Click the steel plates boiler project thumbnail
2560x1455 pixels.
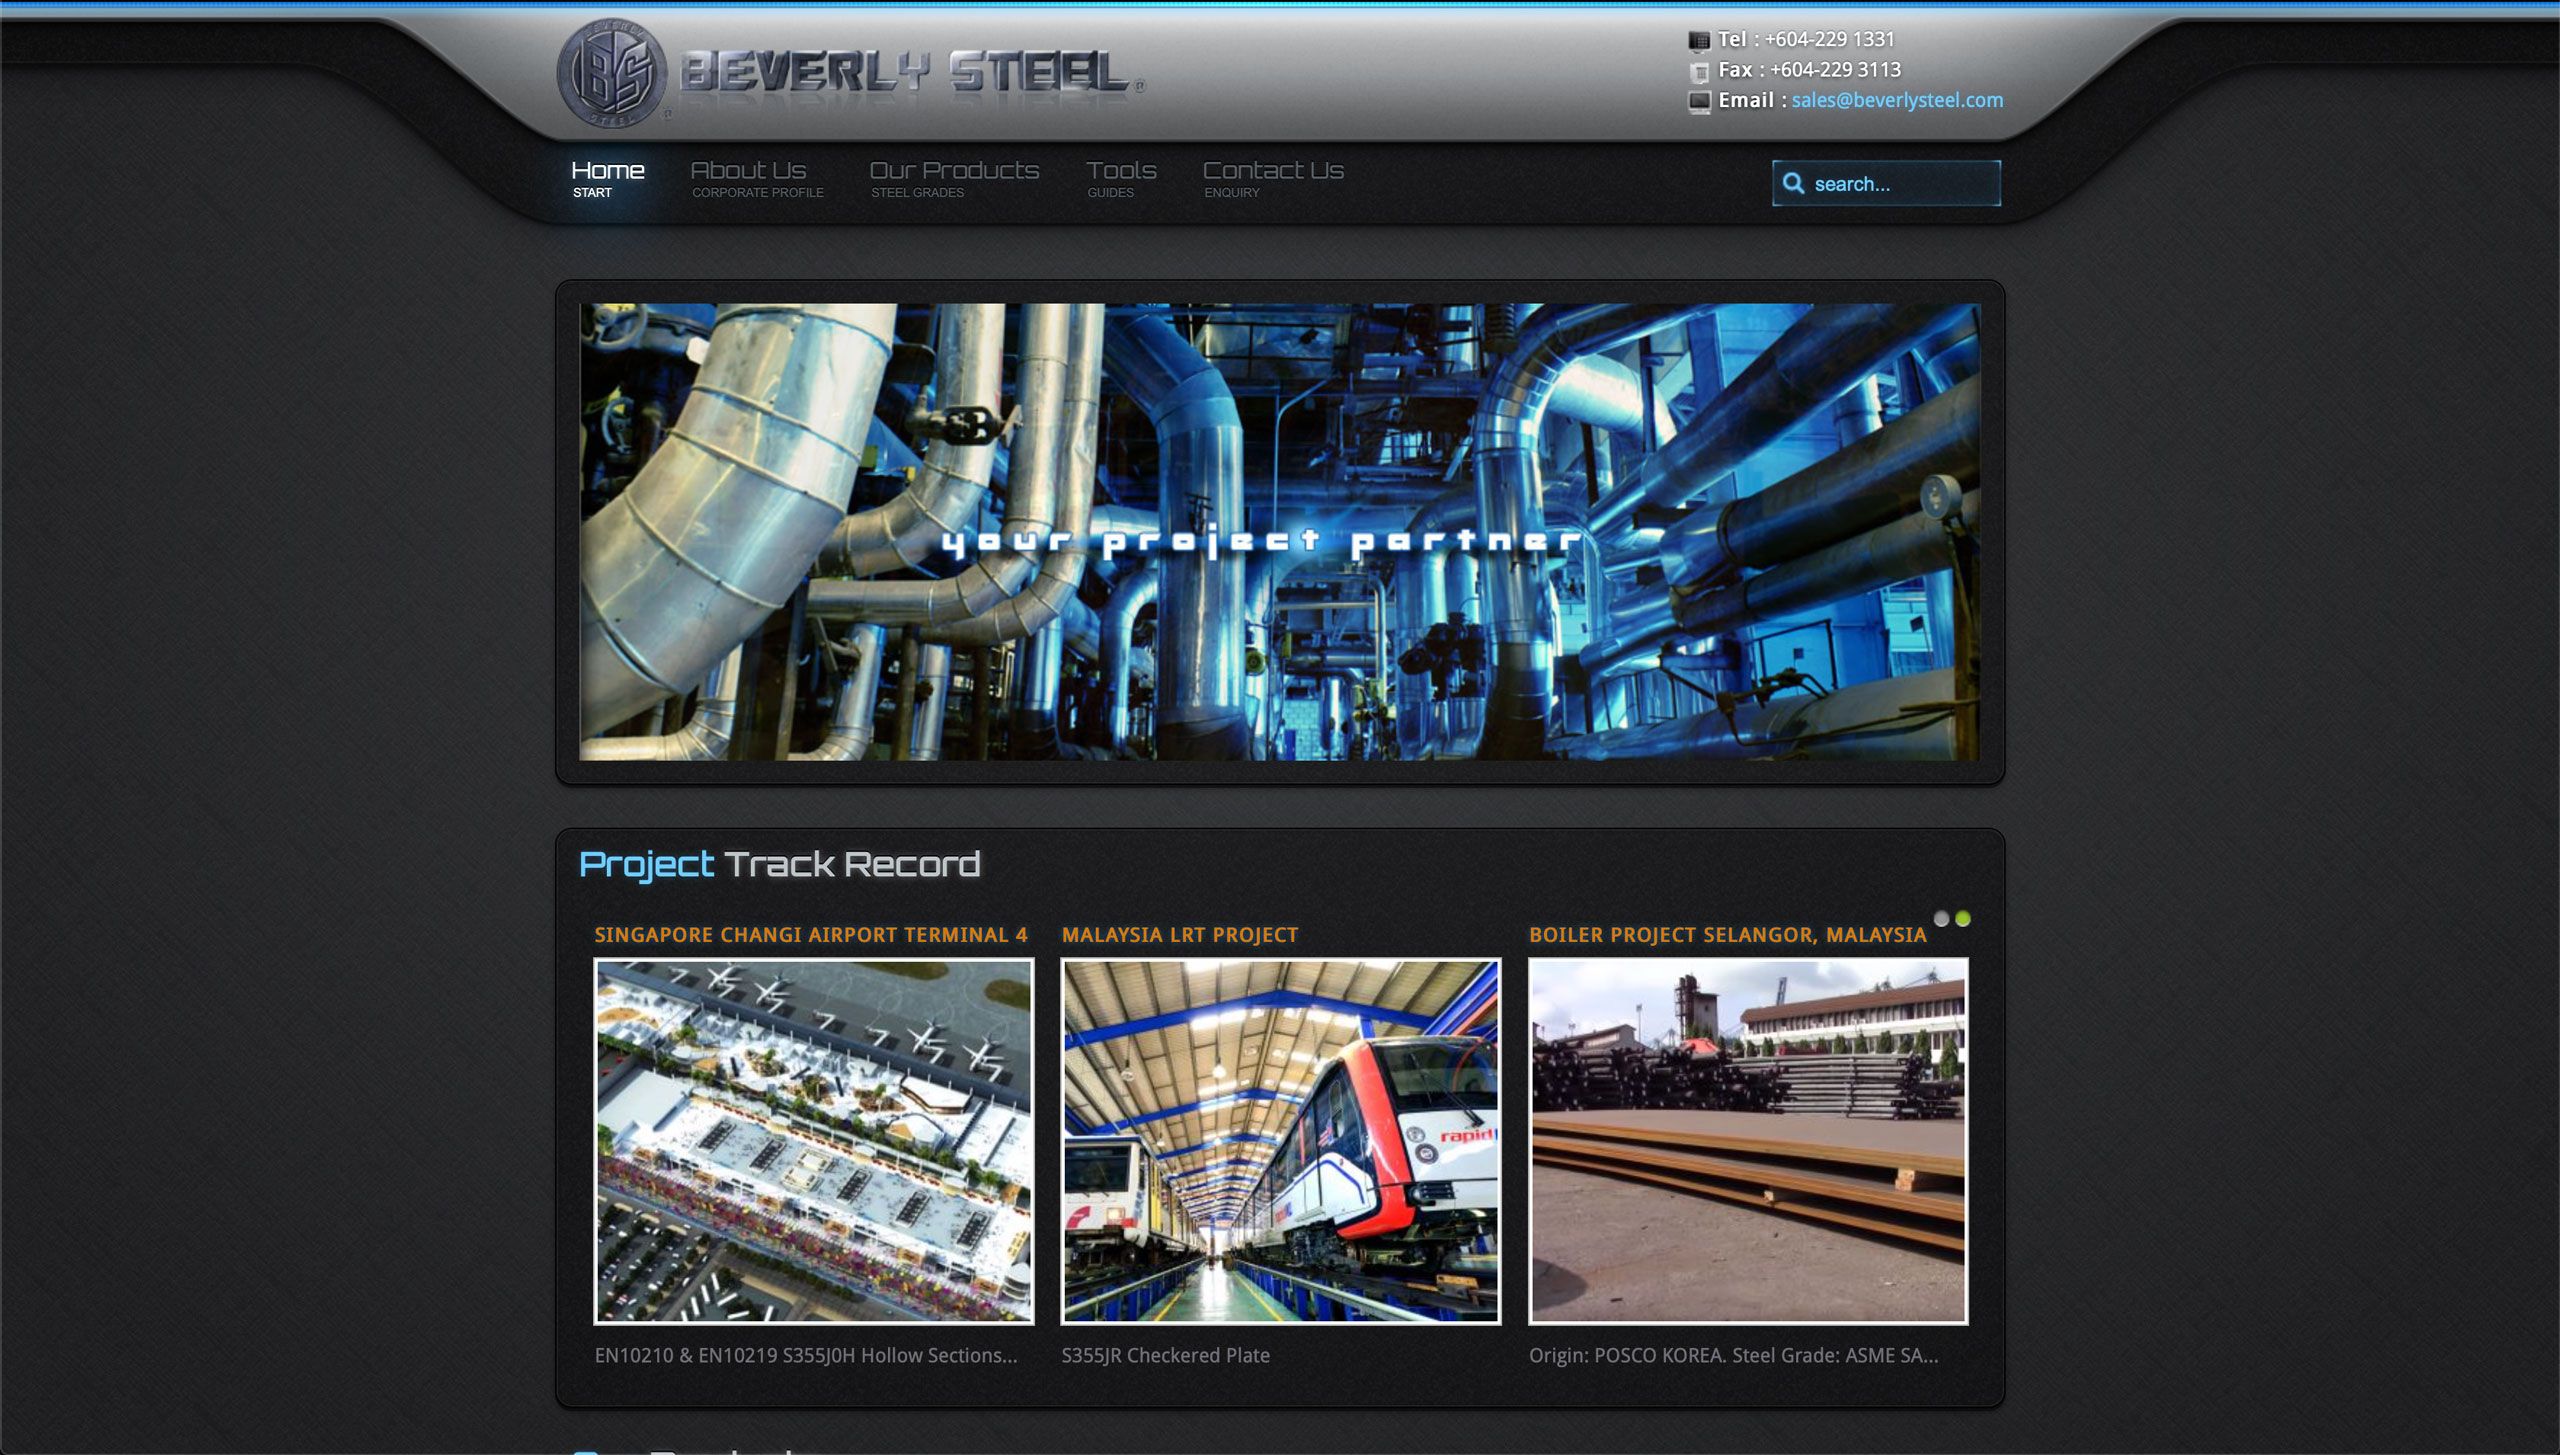[x=1747, y=1141]
